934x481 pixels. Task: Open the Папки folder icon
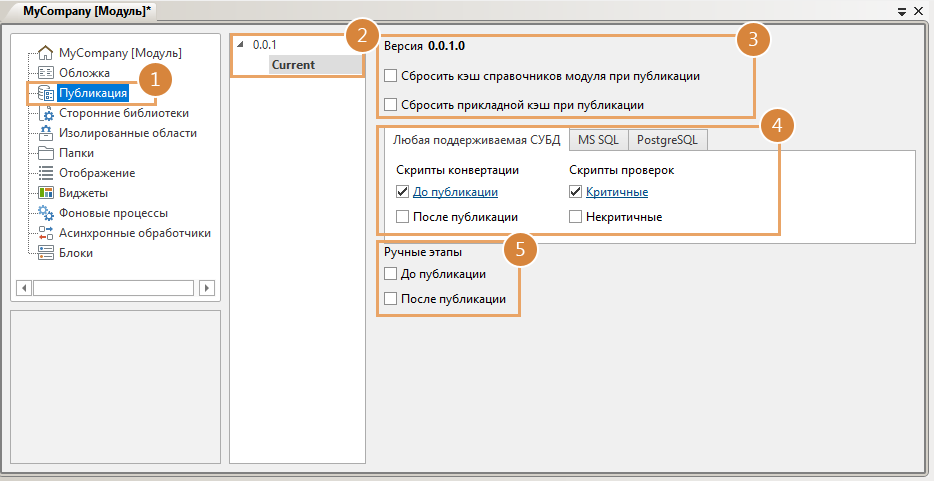click(45, 153)
